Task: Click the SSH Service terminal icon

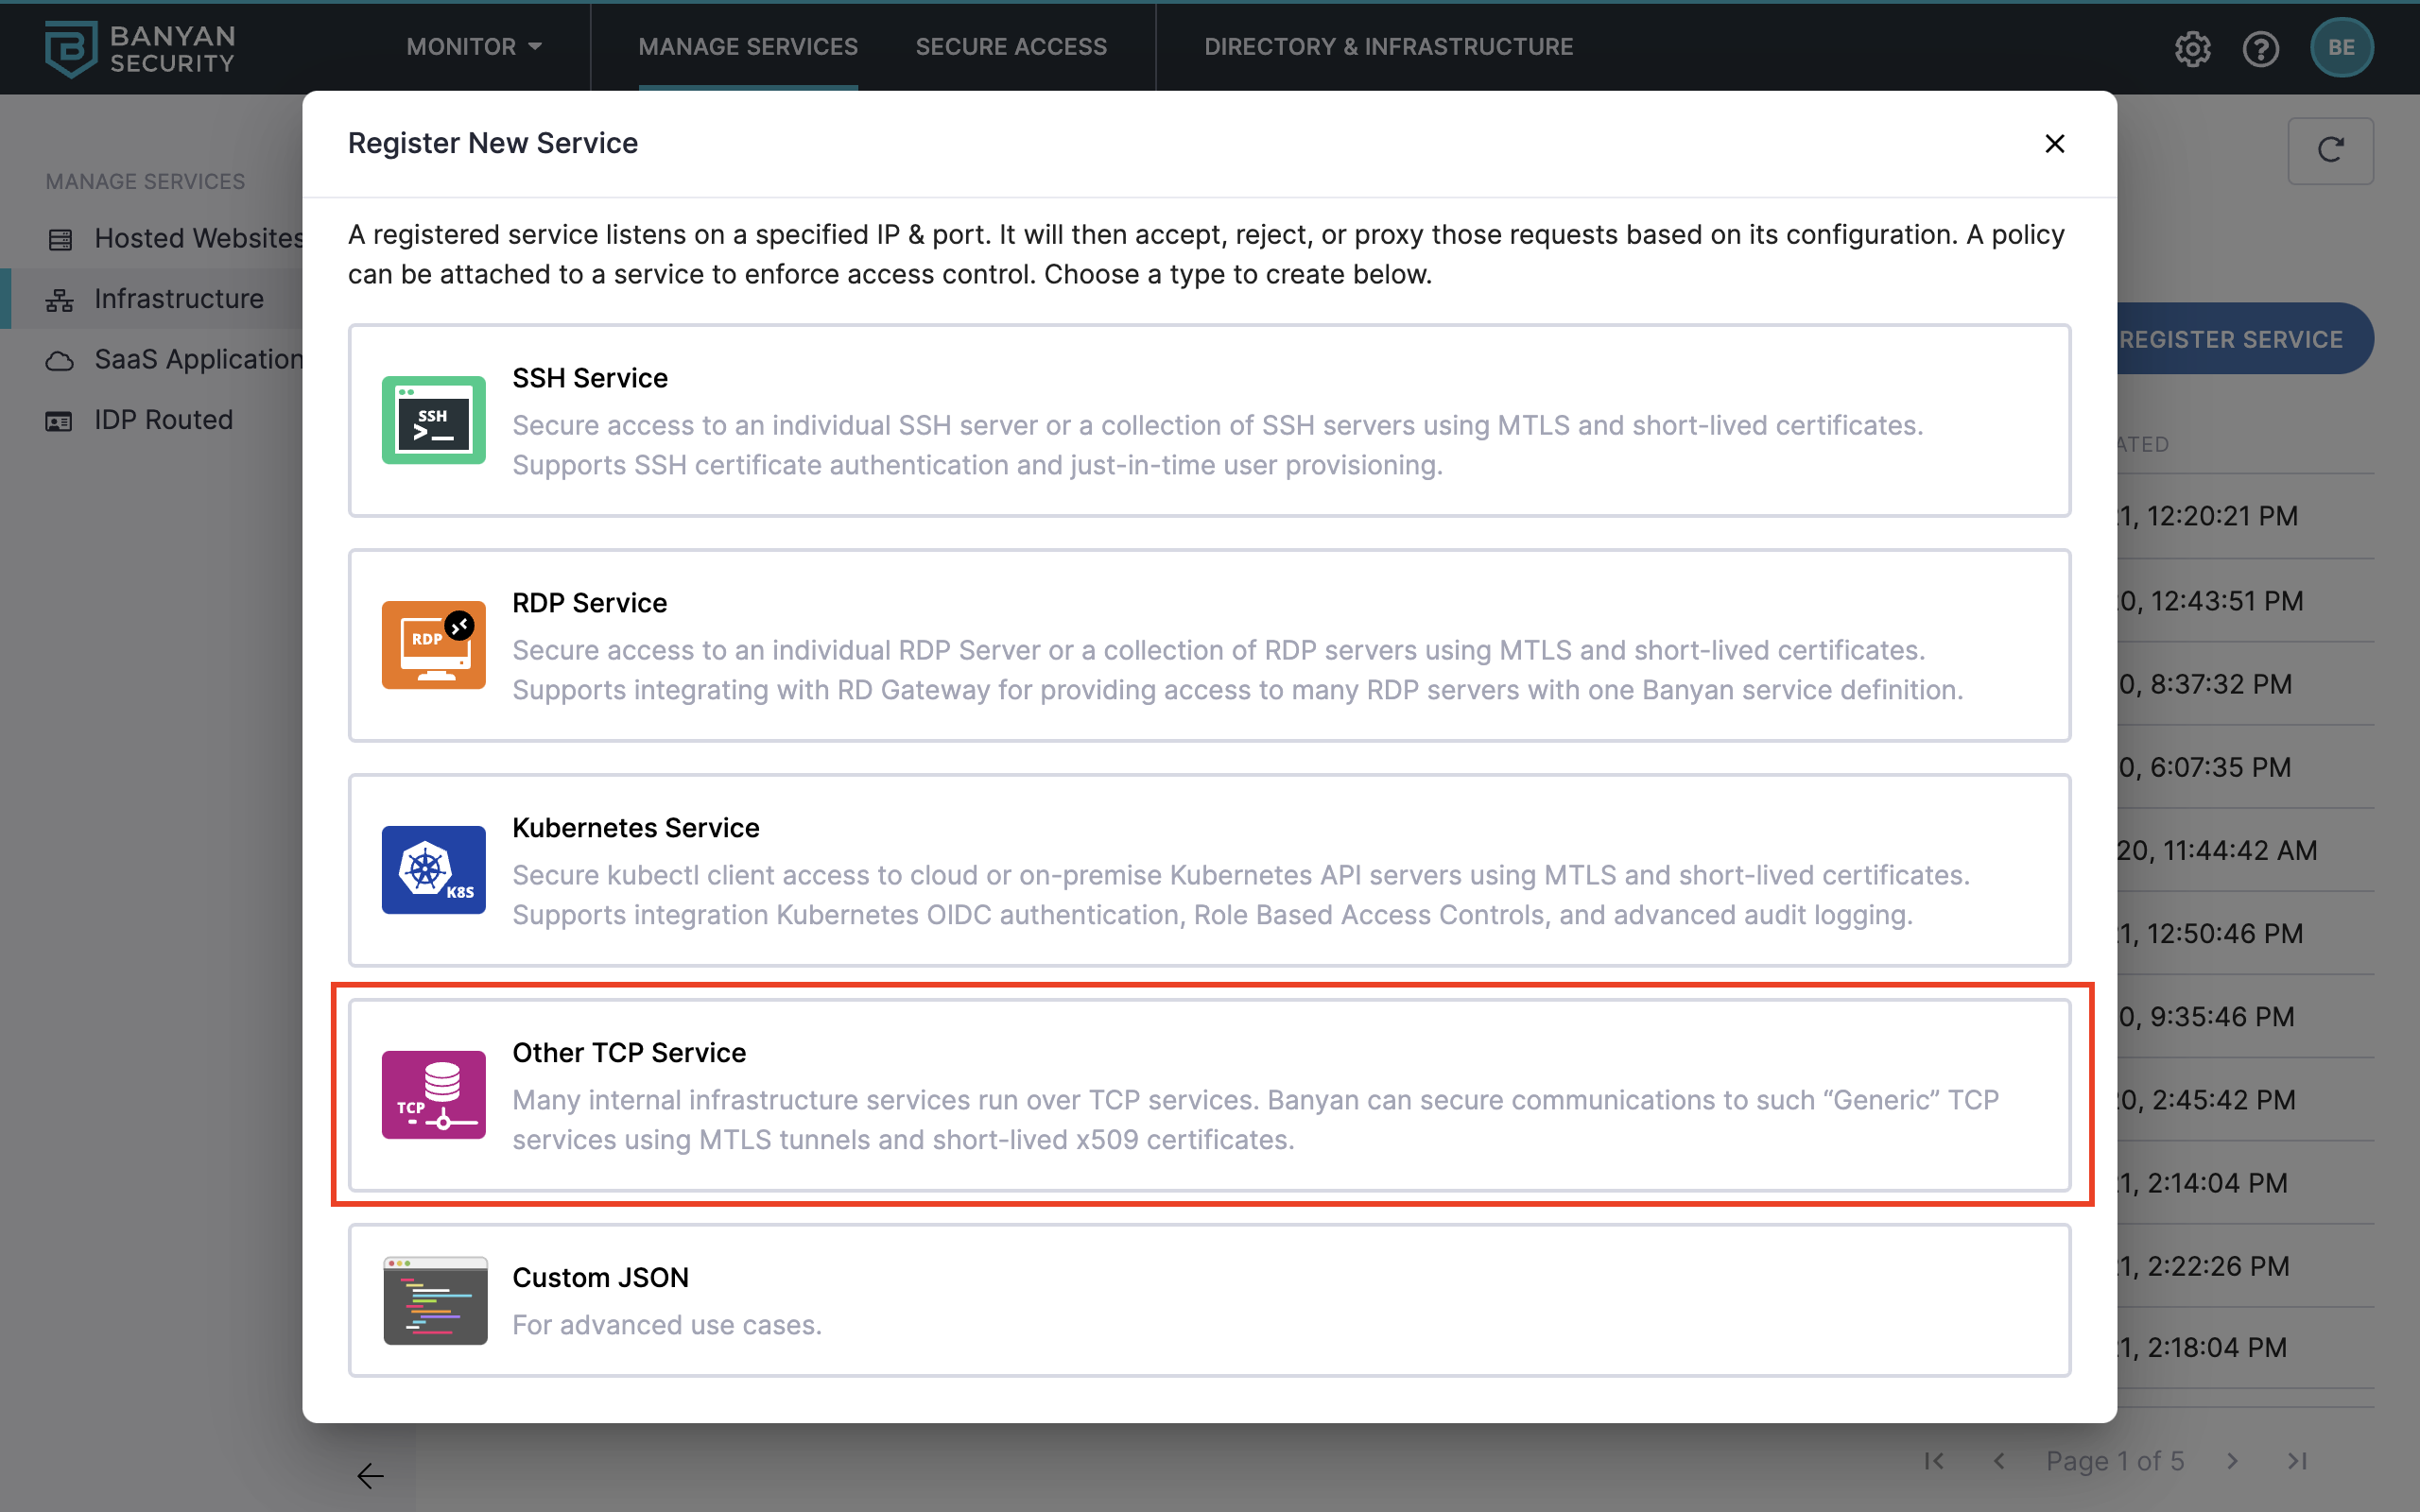Action: click(x=433, y=420)
